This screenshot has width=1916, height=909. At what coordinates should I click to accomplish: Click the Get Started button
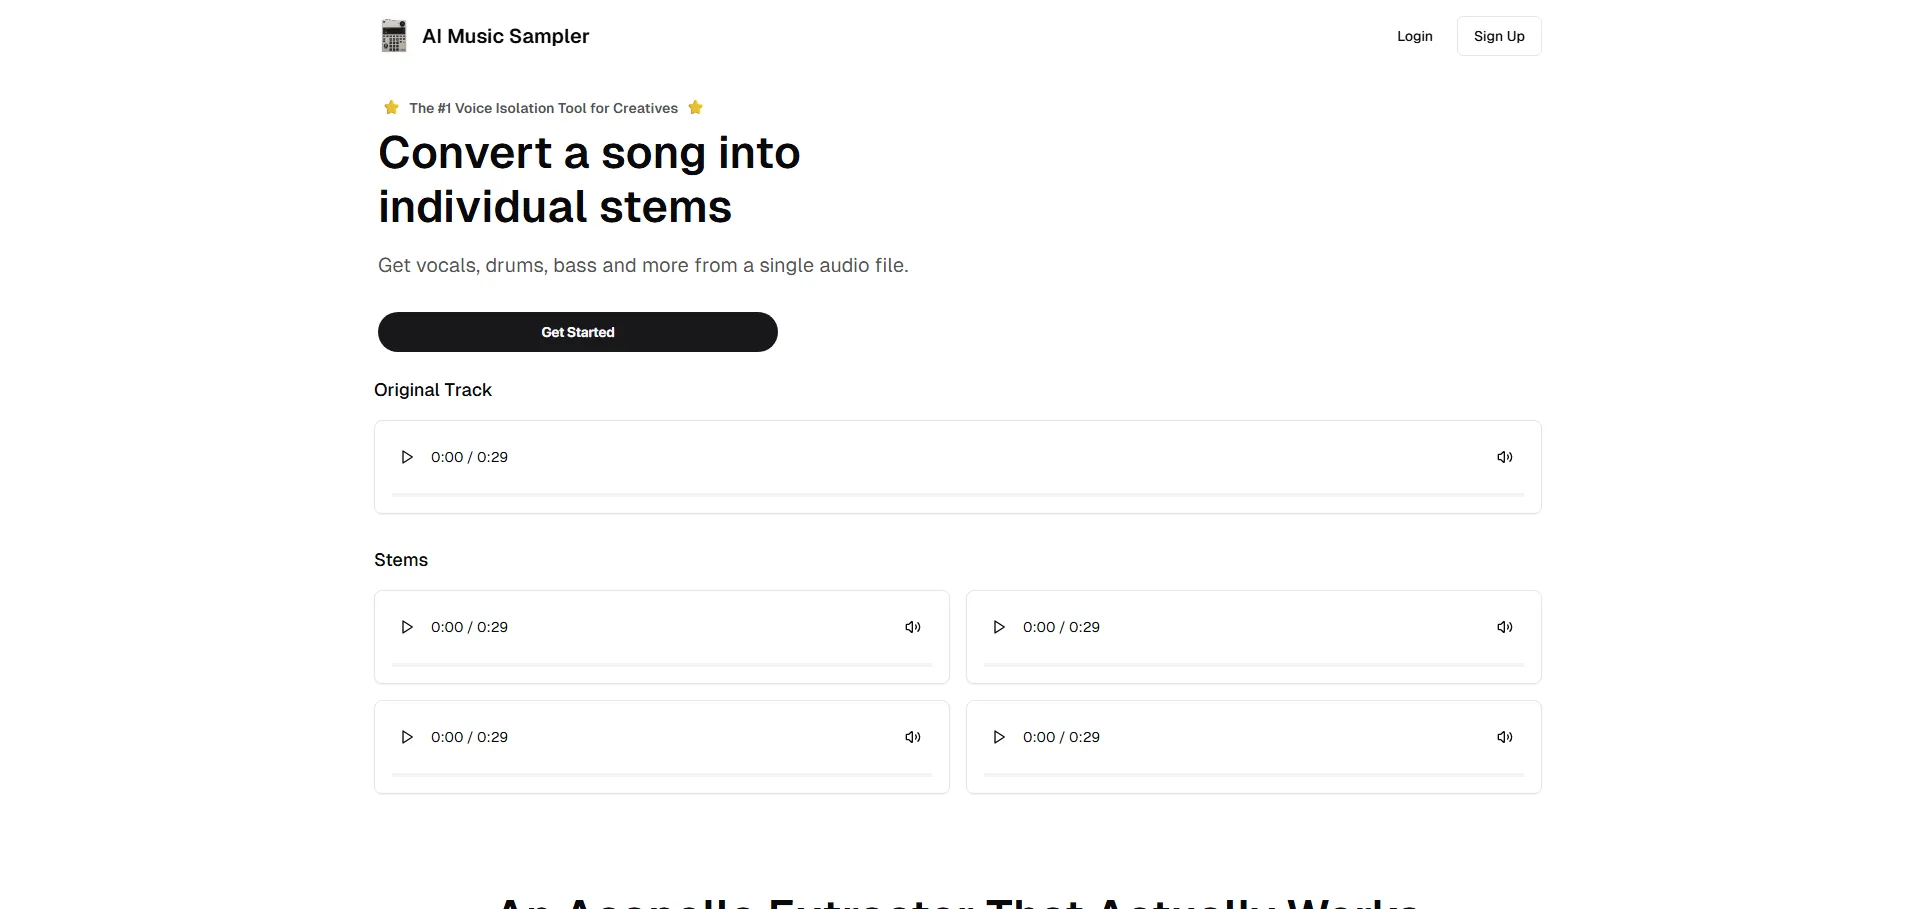pyautogui.click(x=577, y=332)
